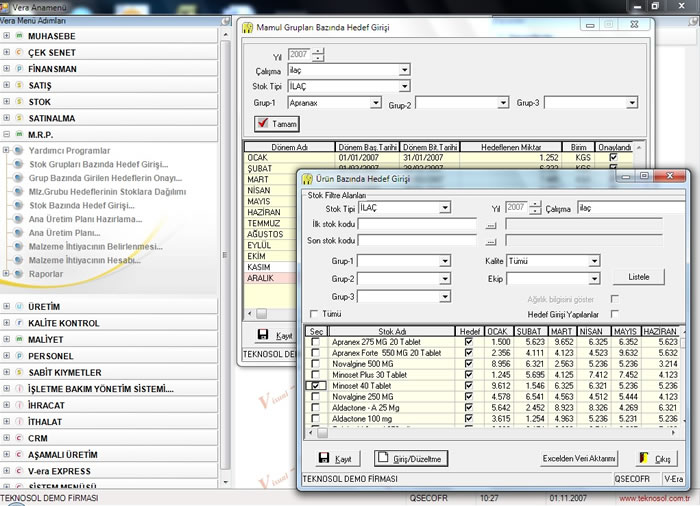
Task: Open the Stok Tipi dropdown in the Ürün Bazında window
Action: coord(445,208)
